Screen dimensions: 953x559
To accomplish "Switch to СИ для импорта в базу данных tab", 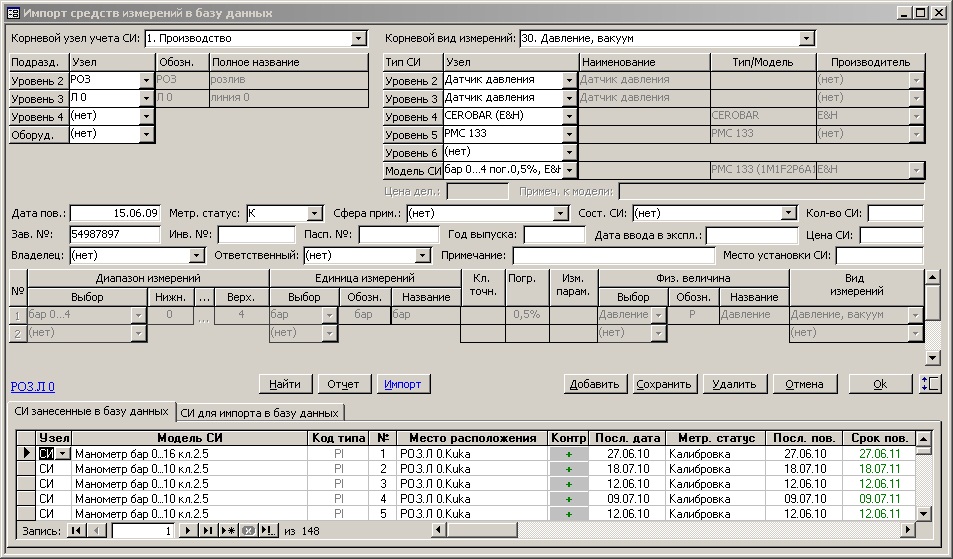I will [260, 412].
